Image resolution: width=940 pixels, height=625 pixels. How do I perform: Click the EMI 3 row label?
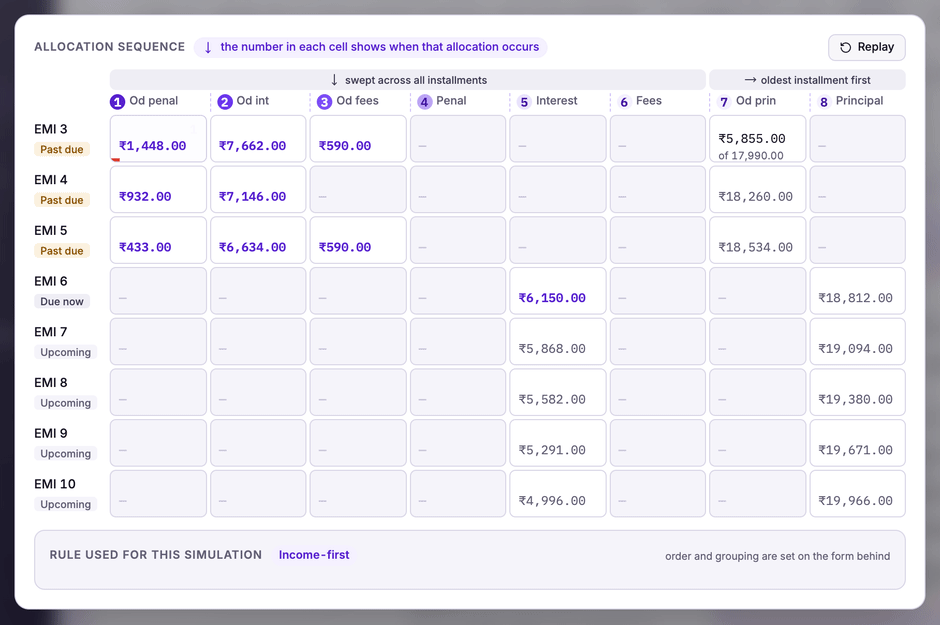click(x=51, y=129)
